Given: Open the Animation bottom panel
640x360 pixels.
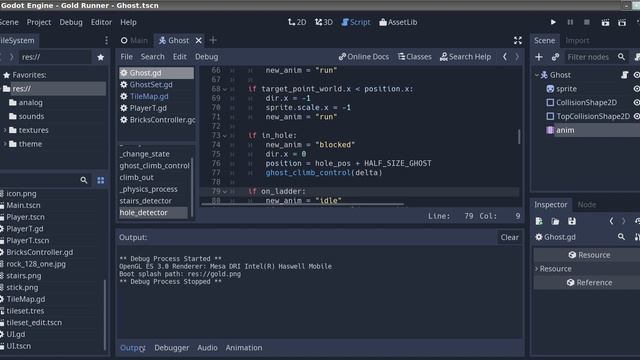Looking at the screenshot, I should pyautogui.click(x=244, y=348).
